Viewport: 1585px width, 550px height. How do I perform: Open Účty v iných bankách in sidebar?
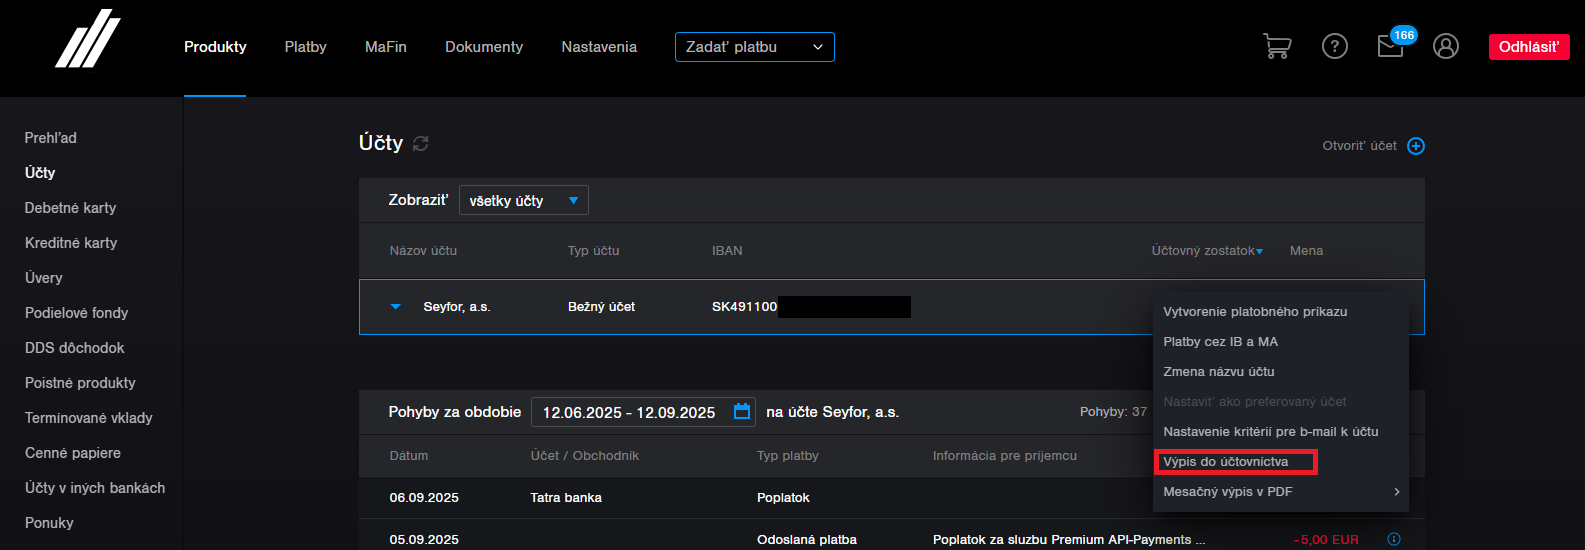pyautogui.click(x=95, y=488)
